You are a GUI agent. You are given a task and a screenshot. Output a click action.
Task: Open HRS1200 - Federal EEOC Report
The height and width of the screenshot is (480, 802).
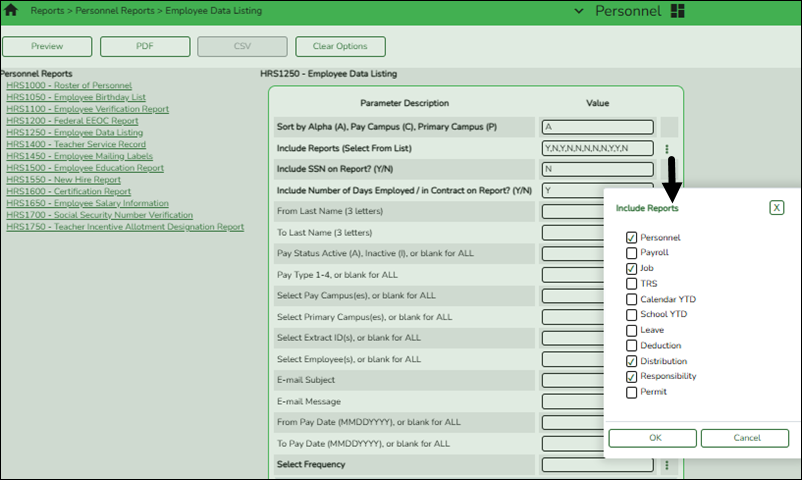(x=72, y=121)
